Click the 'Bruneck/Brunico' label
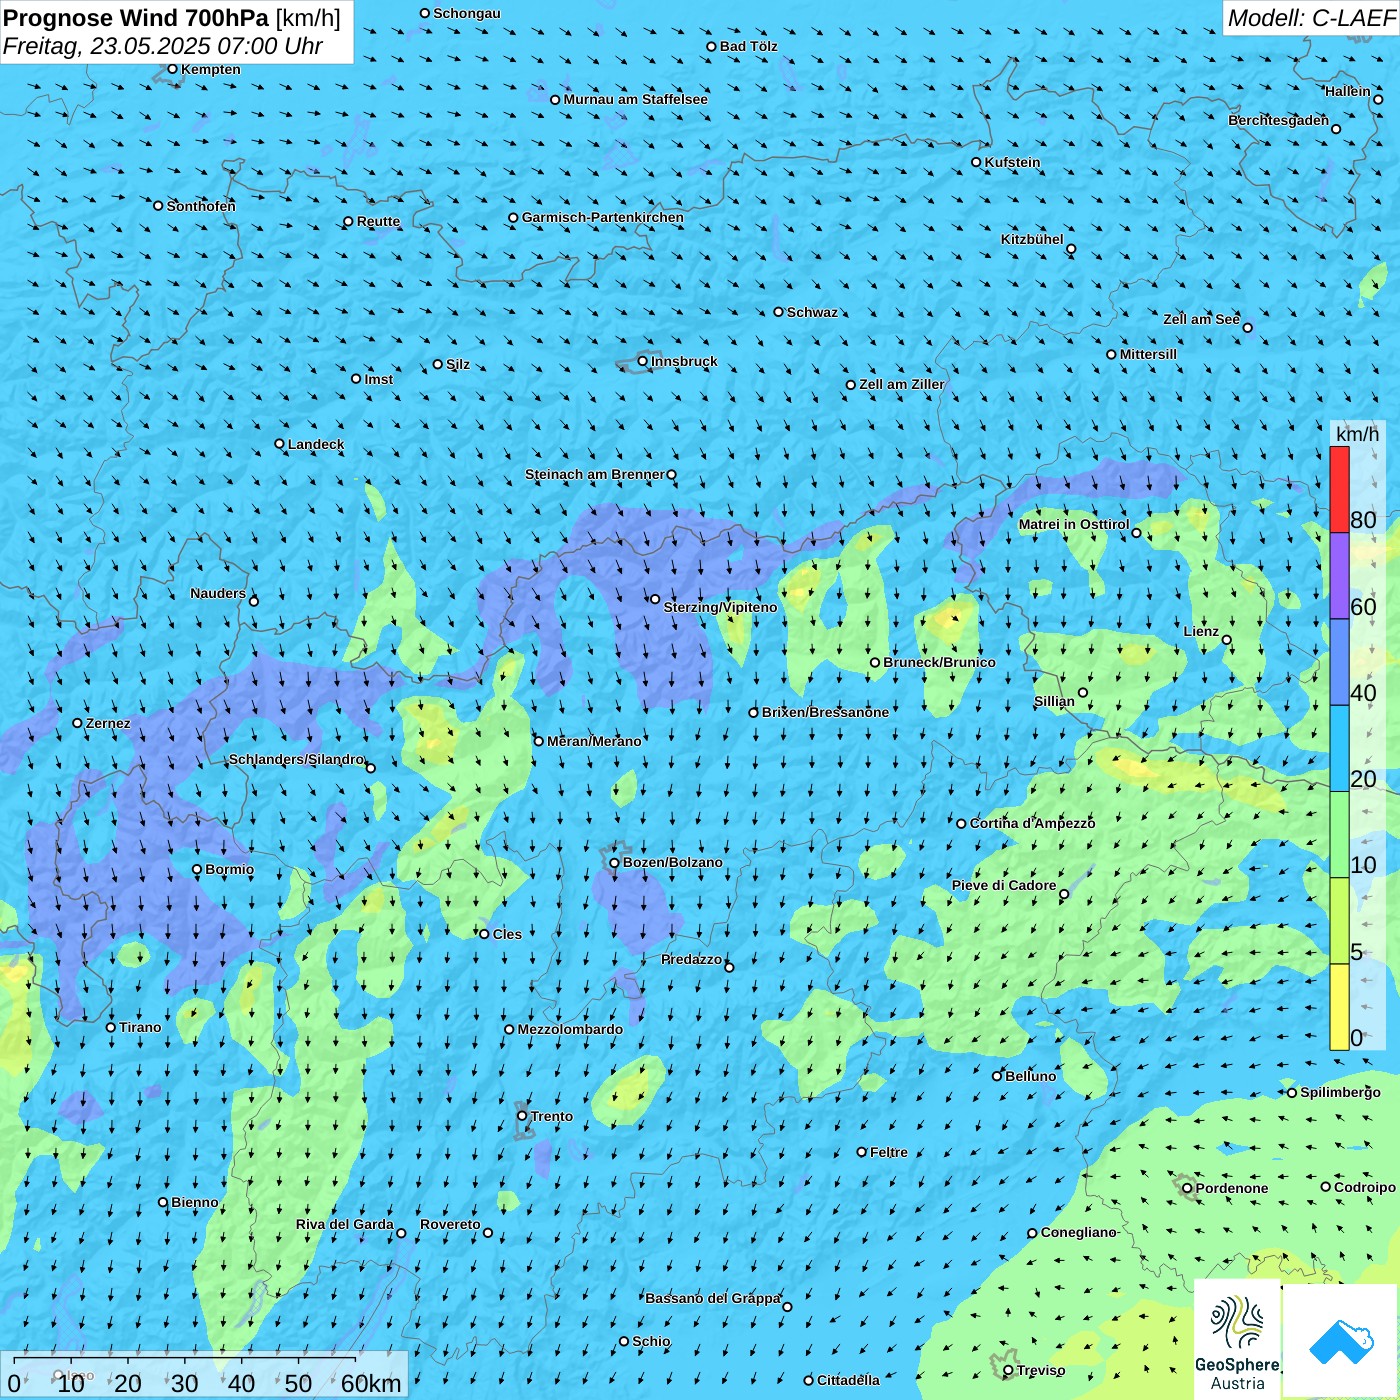 pos(939,662)
